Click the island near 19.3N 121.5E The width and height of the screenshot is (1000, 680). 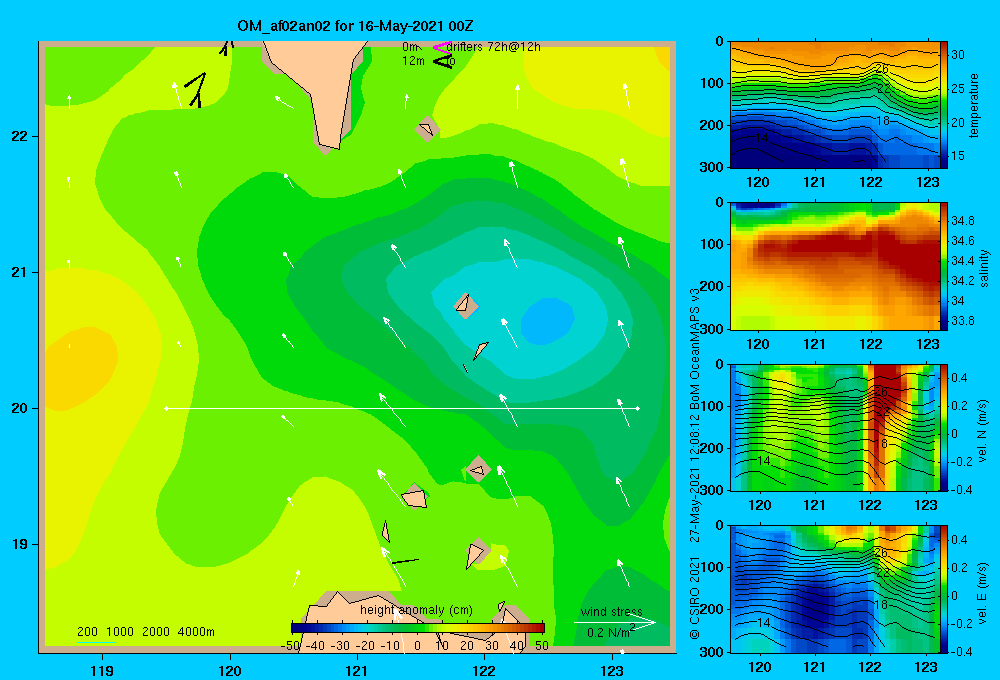pos(415,497)
